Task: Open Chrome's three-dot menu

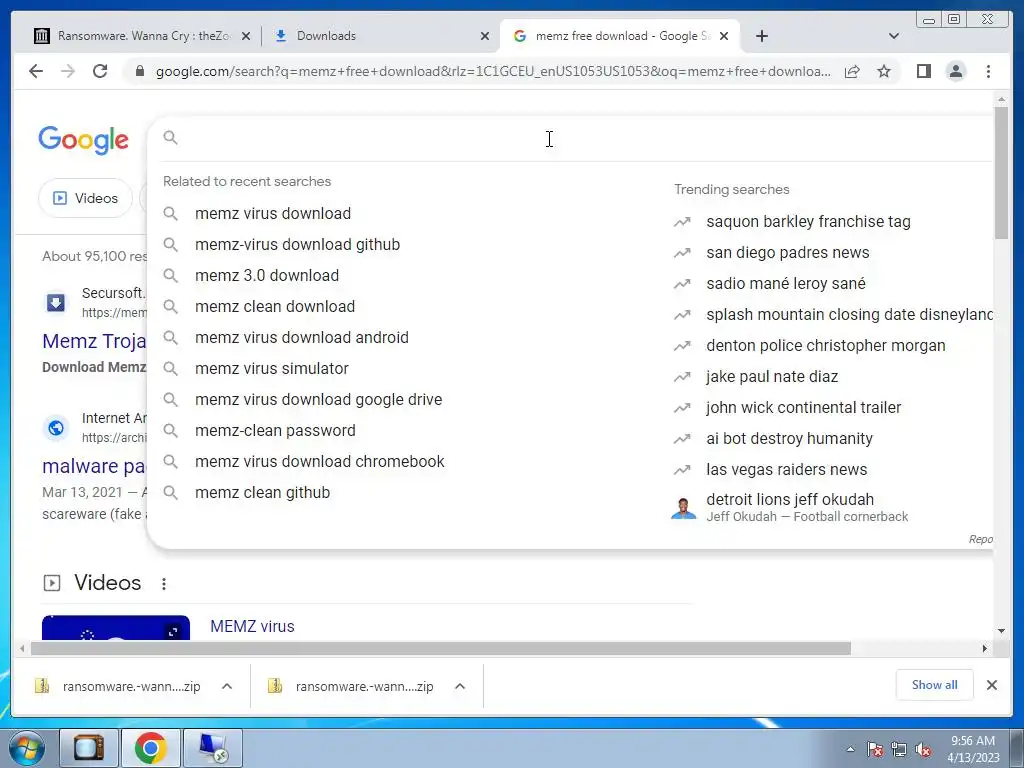Action: point(989,71)
